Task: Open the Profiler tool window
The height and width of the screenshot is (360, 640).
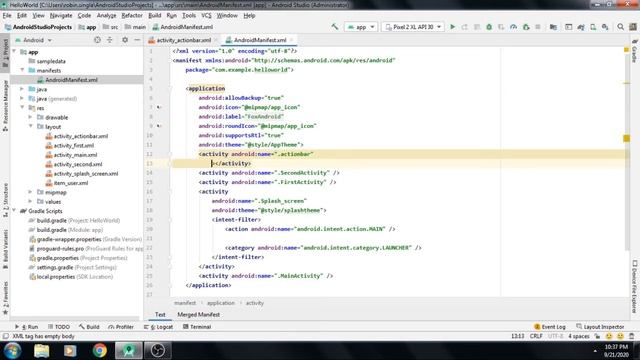Action: pyautogui.click(x=121, y=327)
